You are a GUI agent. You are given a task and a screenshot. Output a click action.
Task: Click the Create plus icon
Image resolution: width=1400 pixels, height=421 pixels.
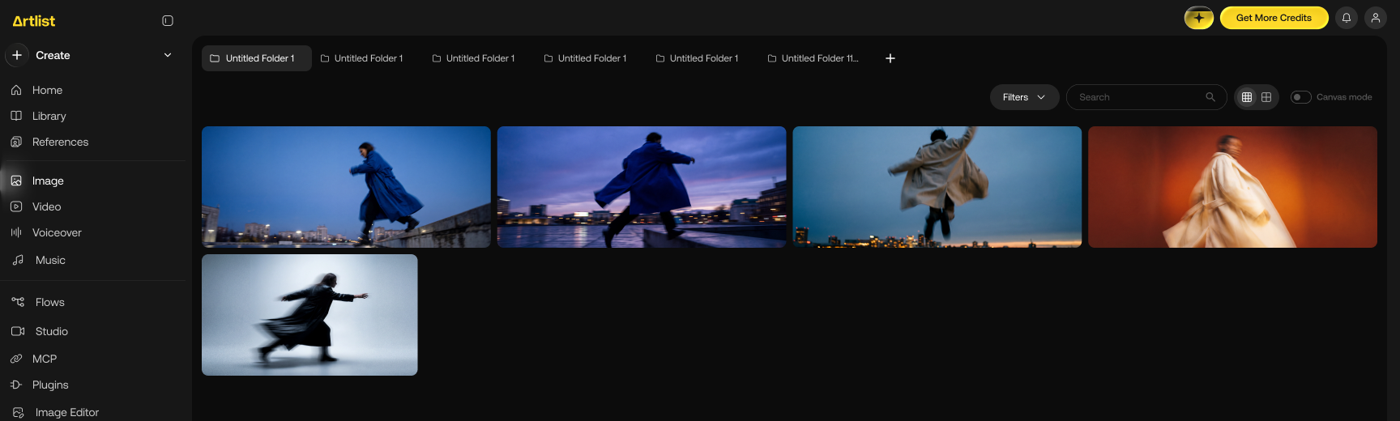[x=17, y=55]
